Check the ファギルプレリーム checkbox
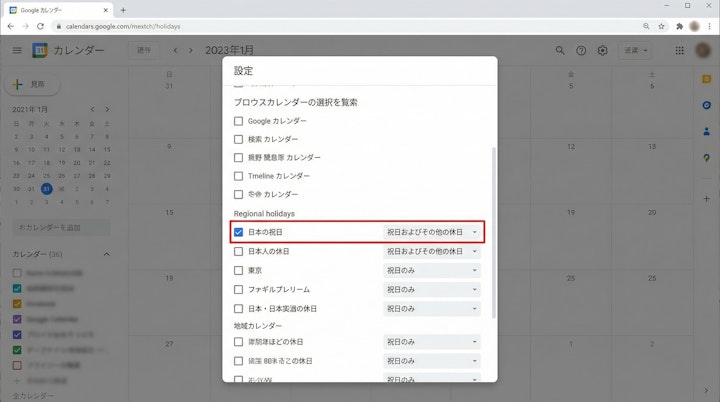 point(238,289)
